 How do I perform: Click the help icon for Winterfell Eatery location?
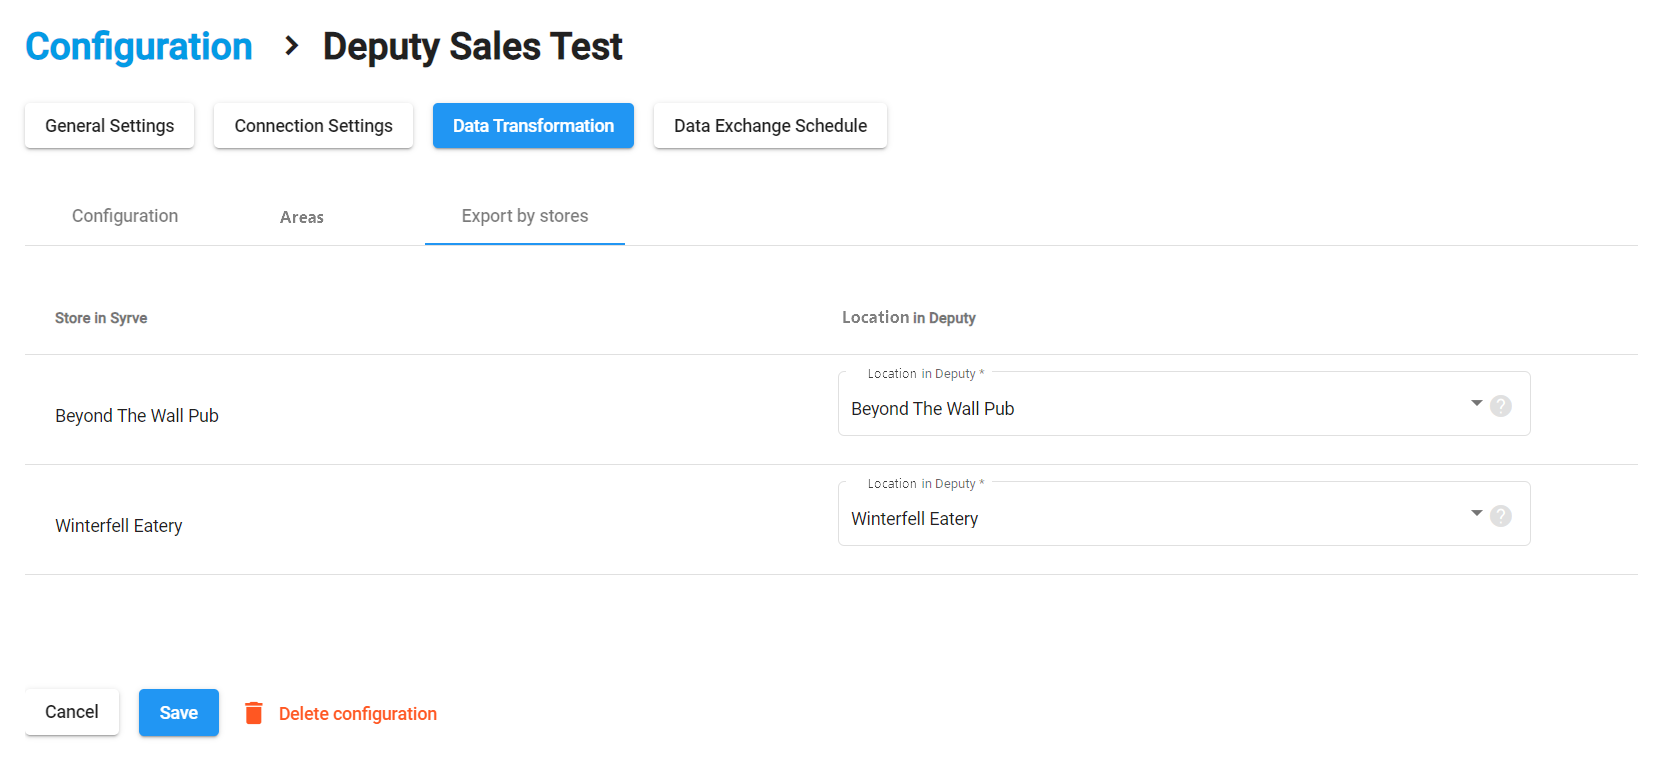click(1500, 516)
